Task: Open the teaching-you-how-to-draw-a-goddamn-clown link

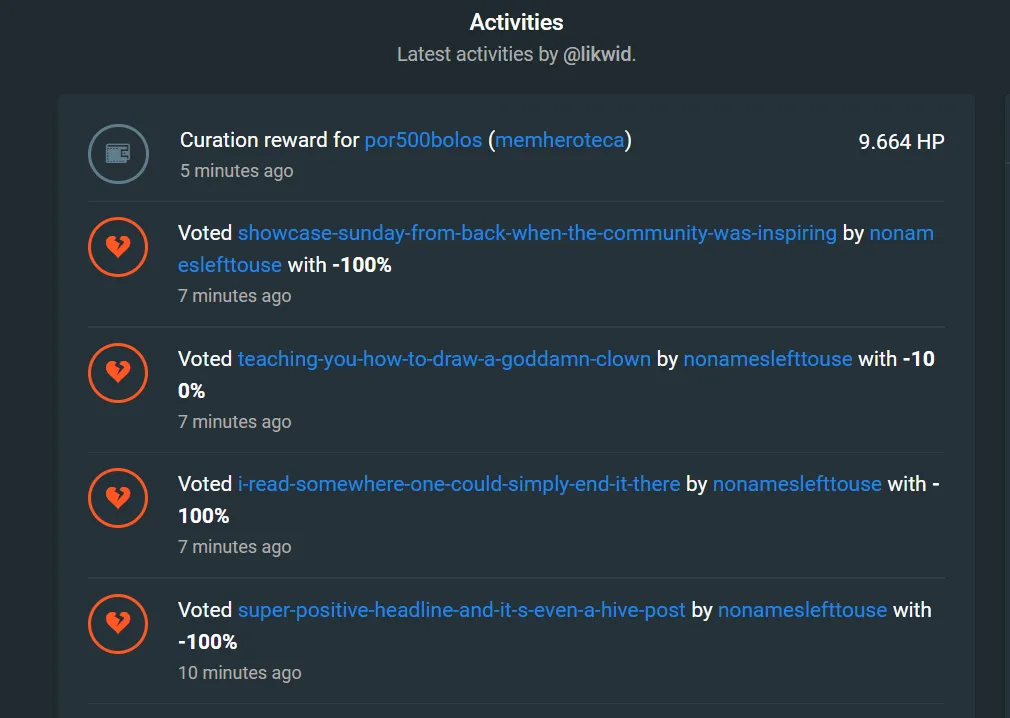Action: click(444, 359)
